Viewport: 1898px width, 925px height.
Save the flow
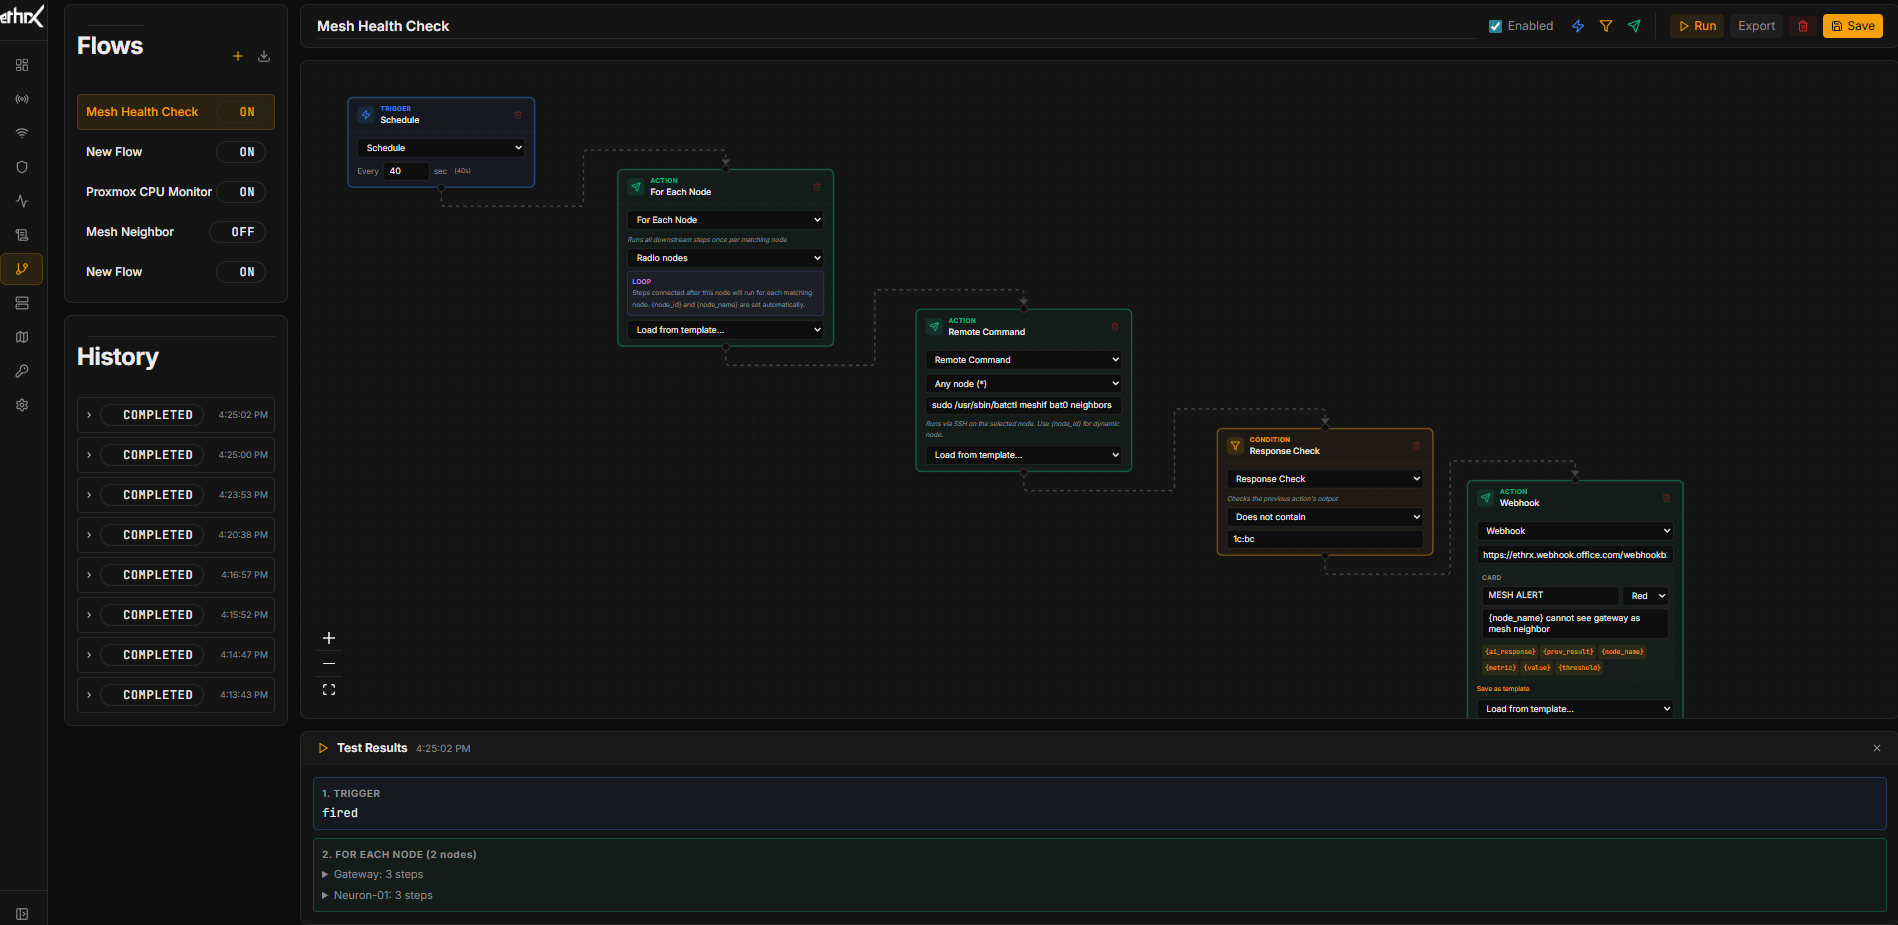click(x=1852, y=26)
